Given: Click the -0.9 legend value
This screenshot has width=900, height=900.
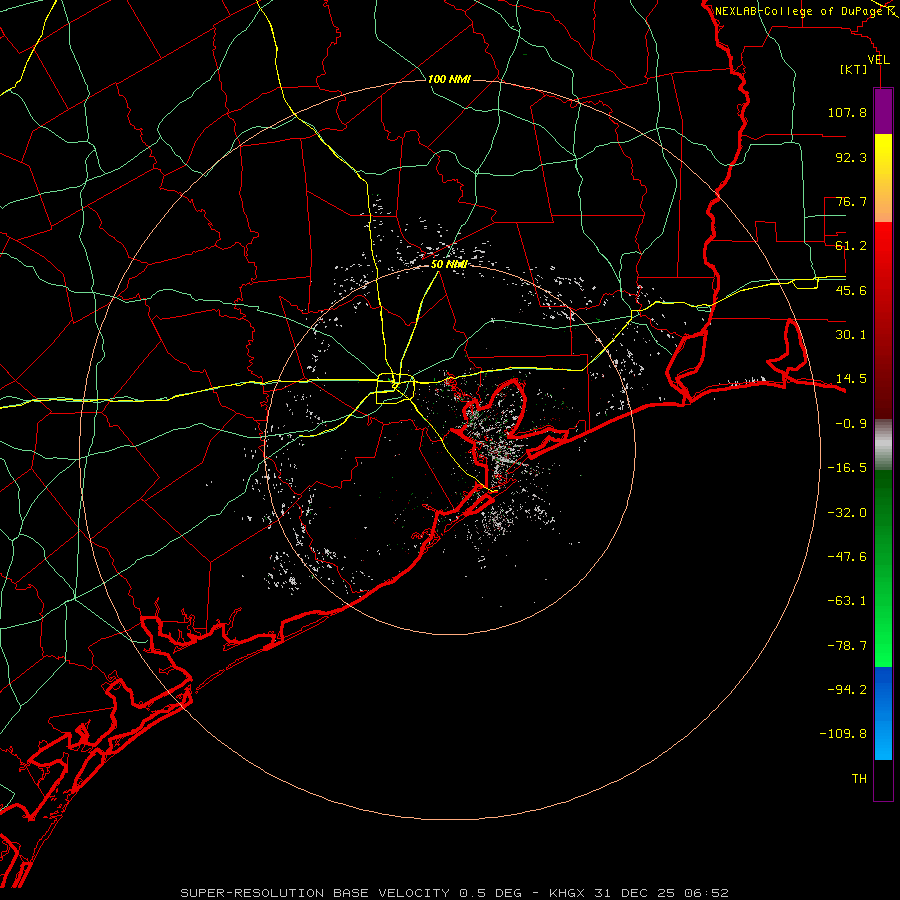Looking at the screenshot, I should pos(851,424).
